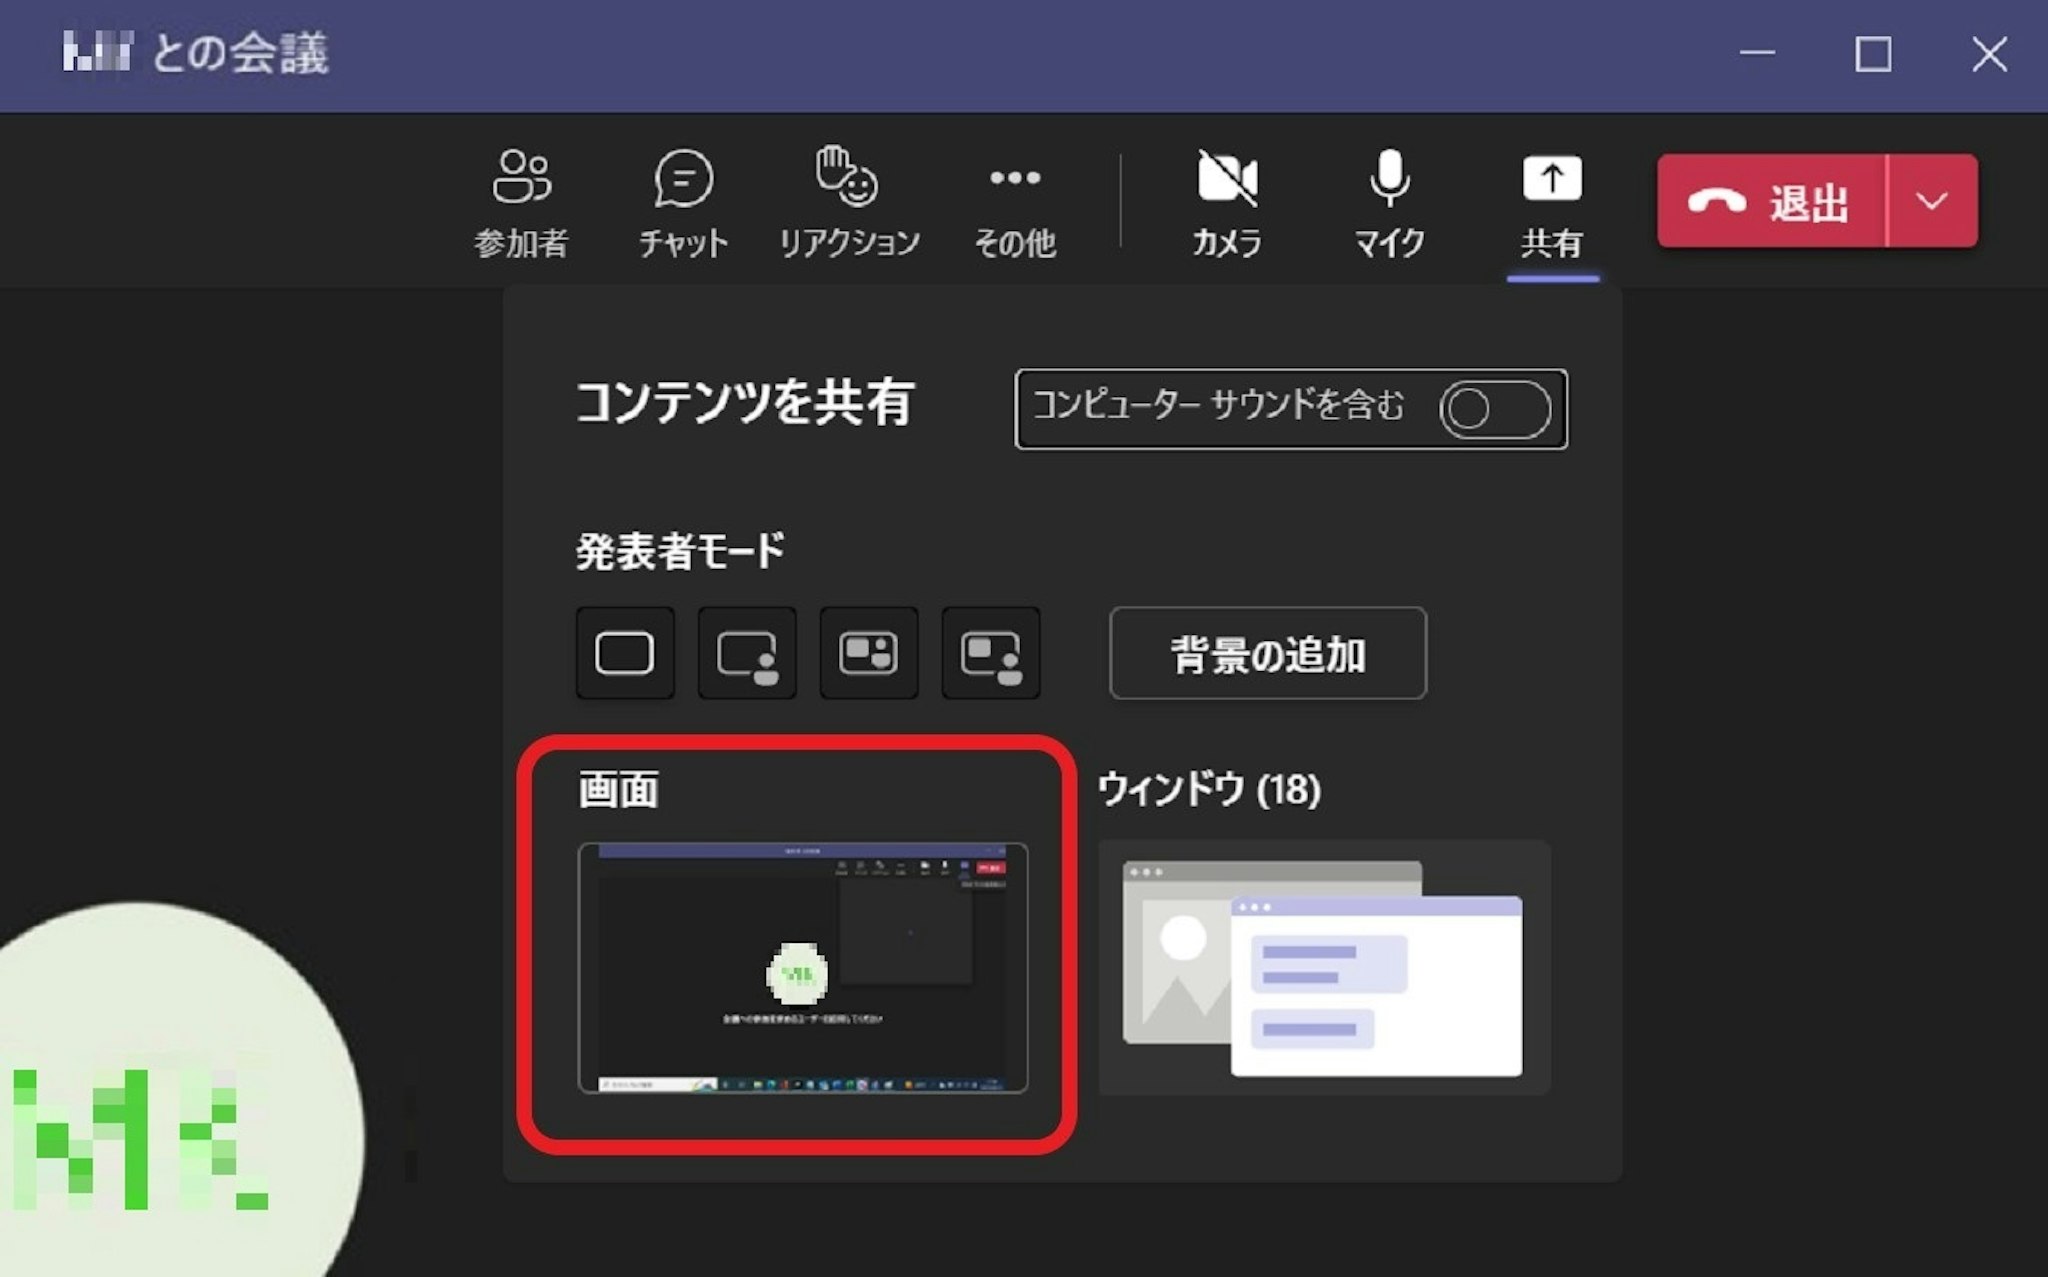Maximize the meeting window
Image resolution: width=2048 pixels, height=1277 pixels.
pos(1873,54)
